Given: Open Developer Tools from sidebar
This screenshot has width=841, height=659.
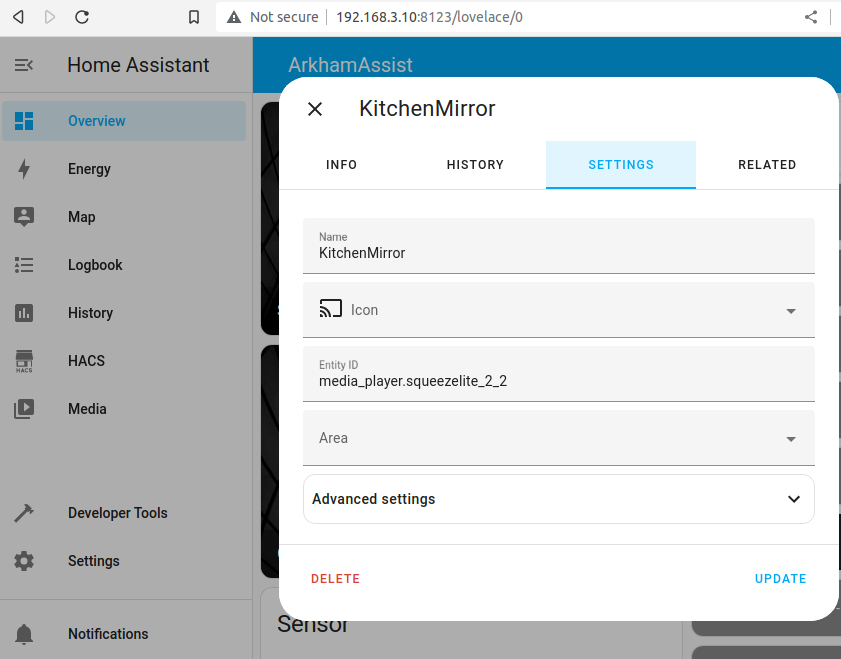Looking at the screenshot, I should pyautogui.click(x=124, y=513).
